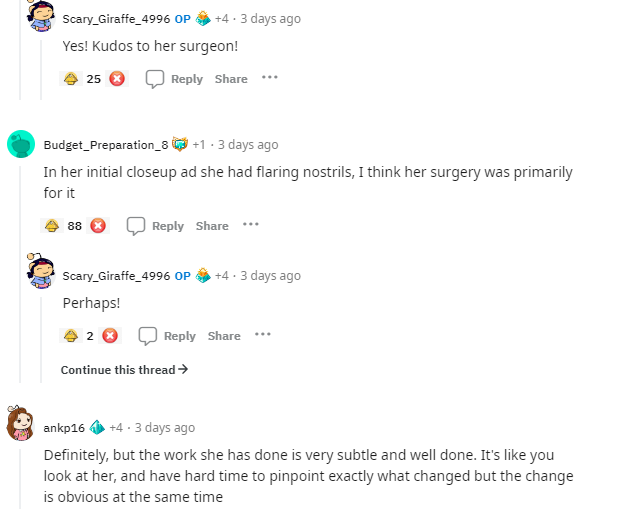The width and height of the screenshot is (622, 509).
Task: Visit ankp16's username profile link
Action: [64, 428]
